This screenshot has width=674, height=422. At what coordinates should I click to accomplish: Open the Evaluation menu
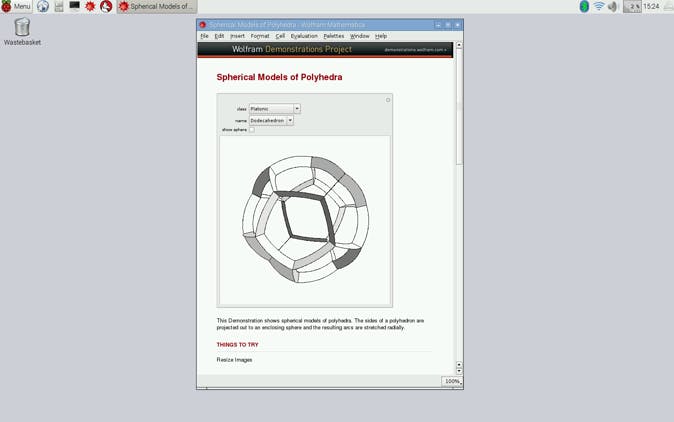click(304, 36)
